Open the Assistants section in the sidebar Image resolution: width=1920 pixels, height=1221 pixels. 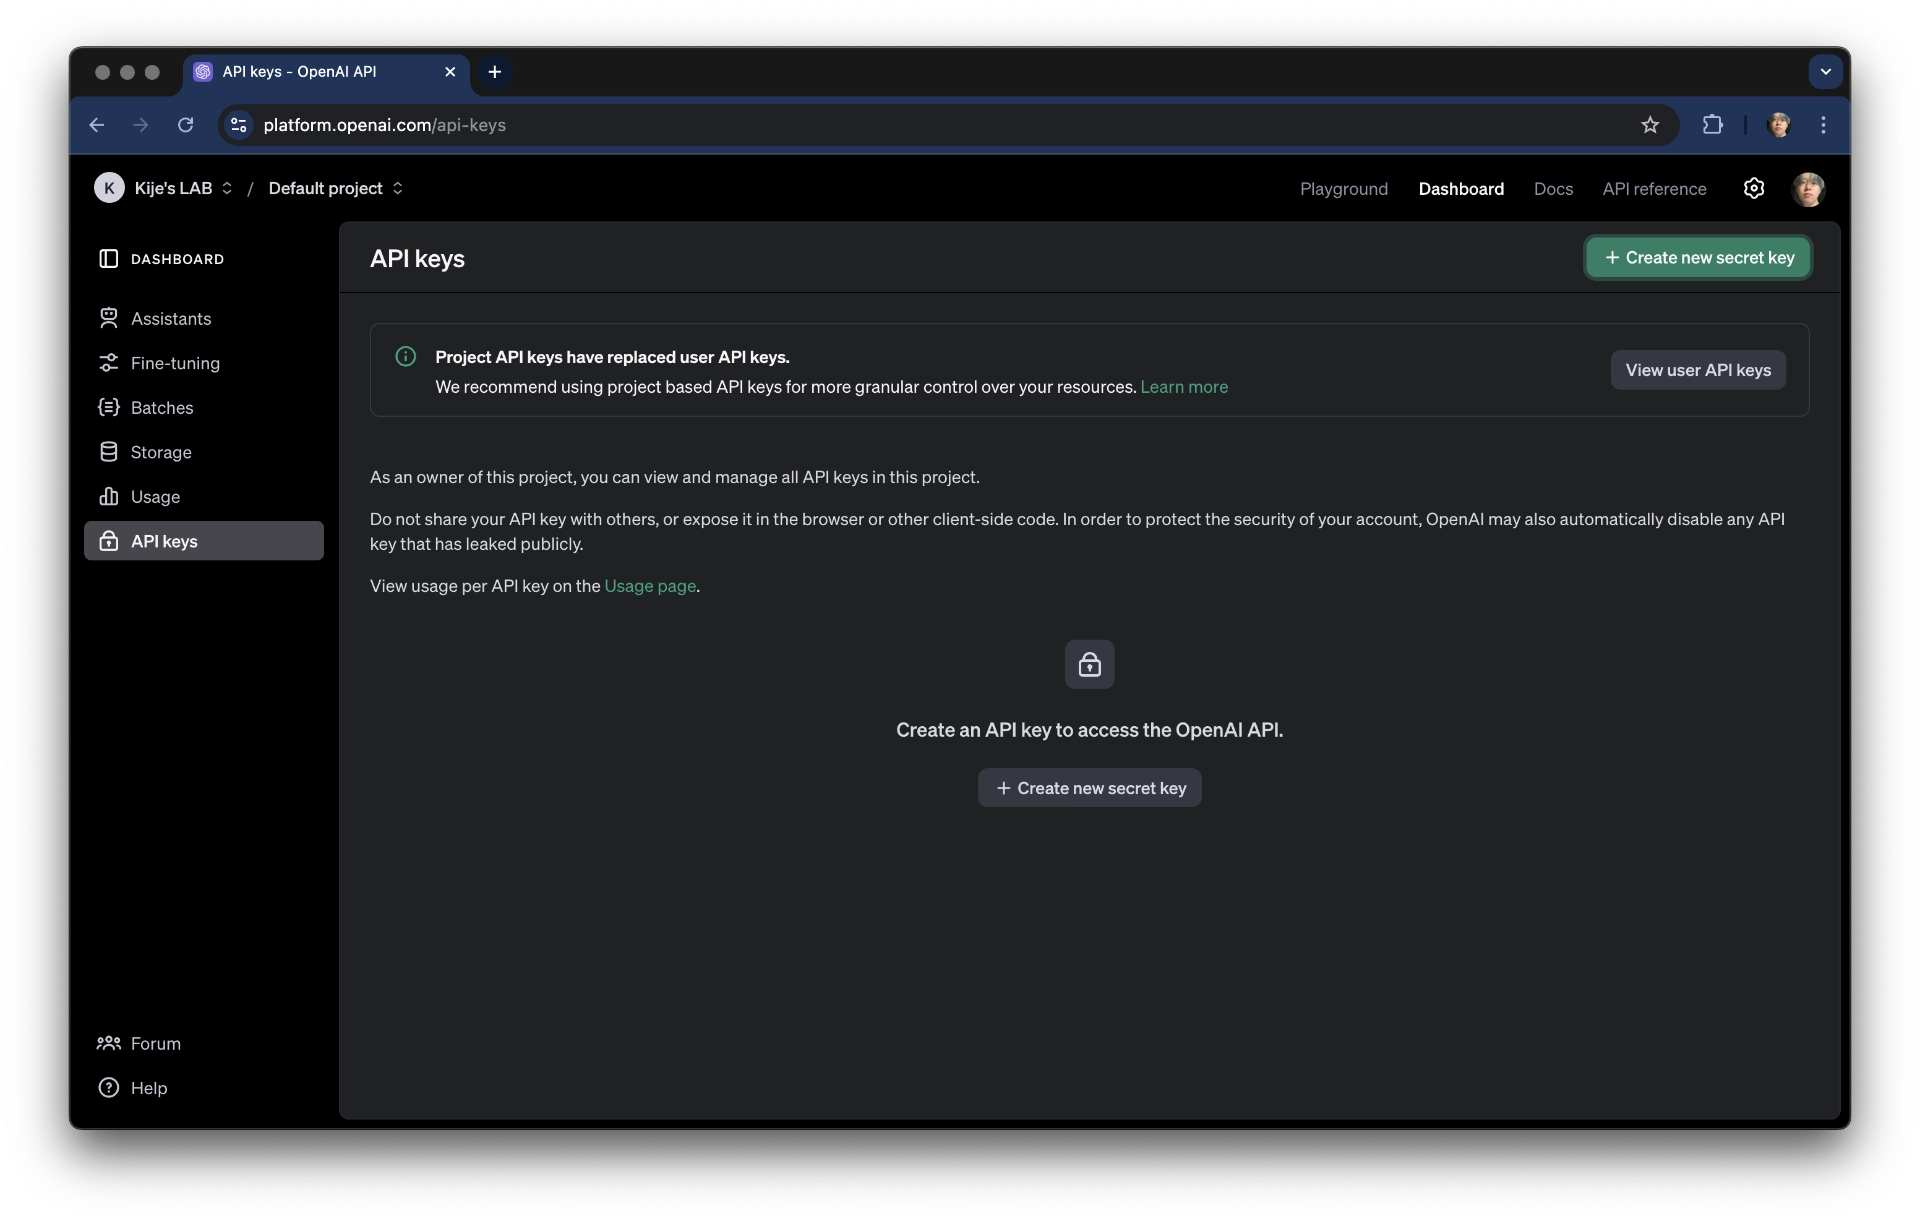(x=171, y=318)
